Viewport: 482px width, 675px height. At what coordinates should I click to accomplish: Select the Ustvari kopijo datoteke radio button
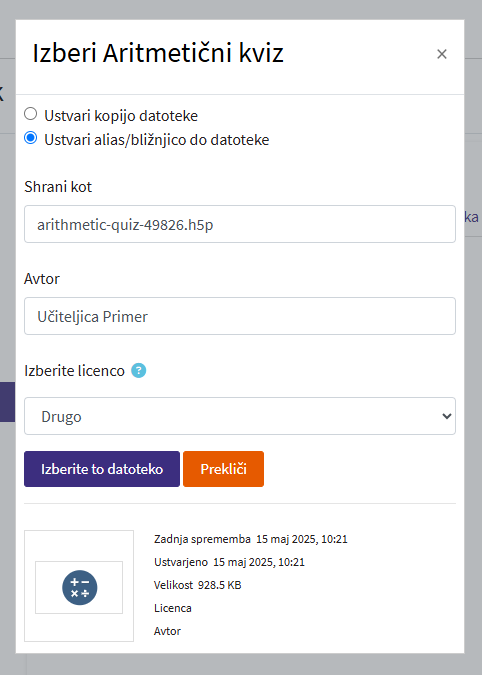(x=31, y=114)
